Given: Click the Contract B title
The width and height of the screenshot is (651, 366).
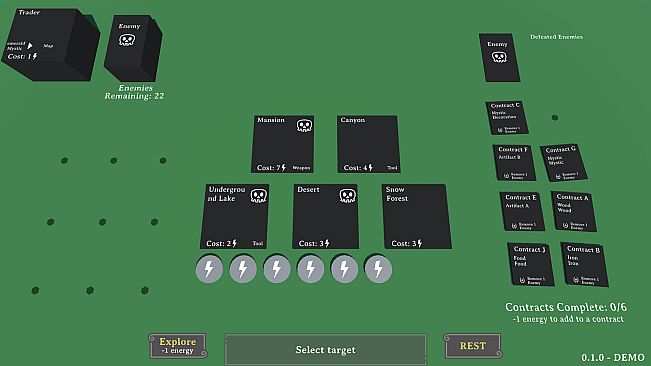Looking at the screenshot, I should click(583, 249).
